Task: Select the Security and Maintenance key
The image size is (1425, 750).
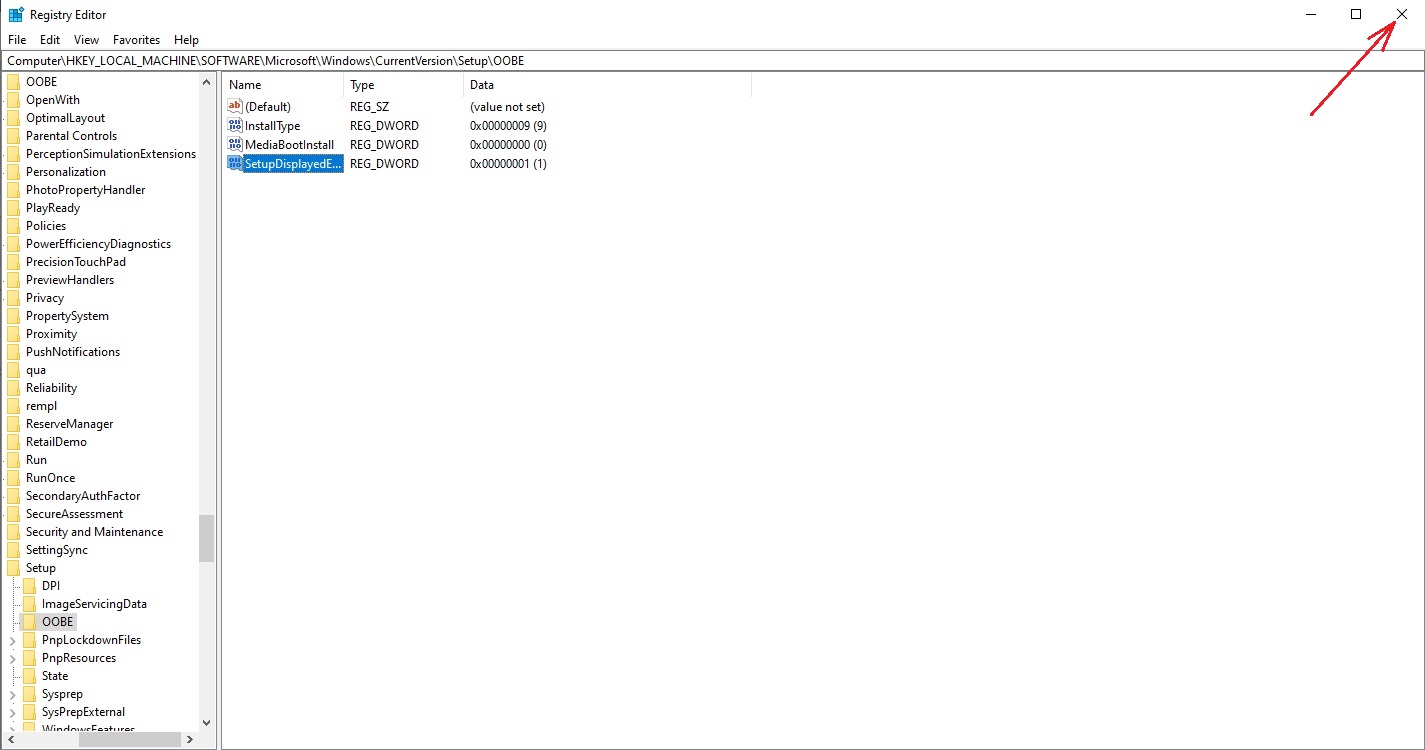Action: tap(94, 532)
